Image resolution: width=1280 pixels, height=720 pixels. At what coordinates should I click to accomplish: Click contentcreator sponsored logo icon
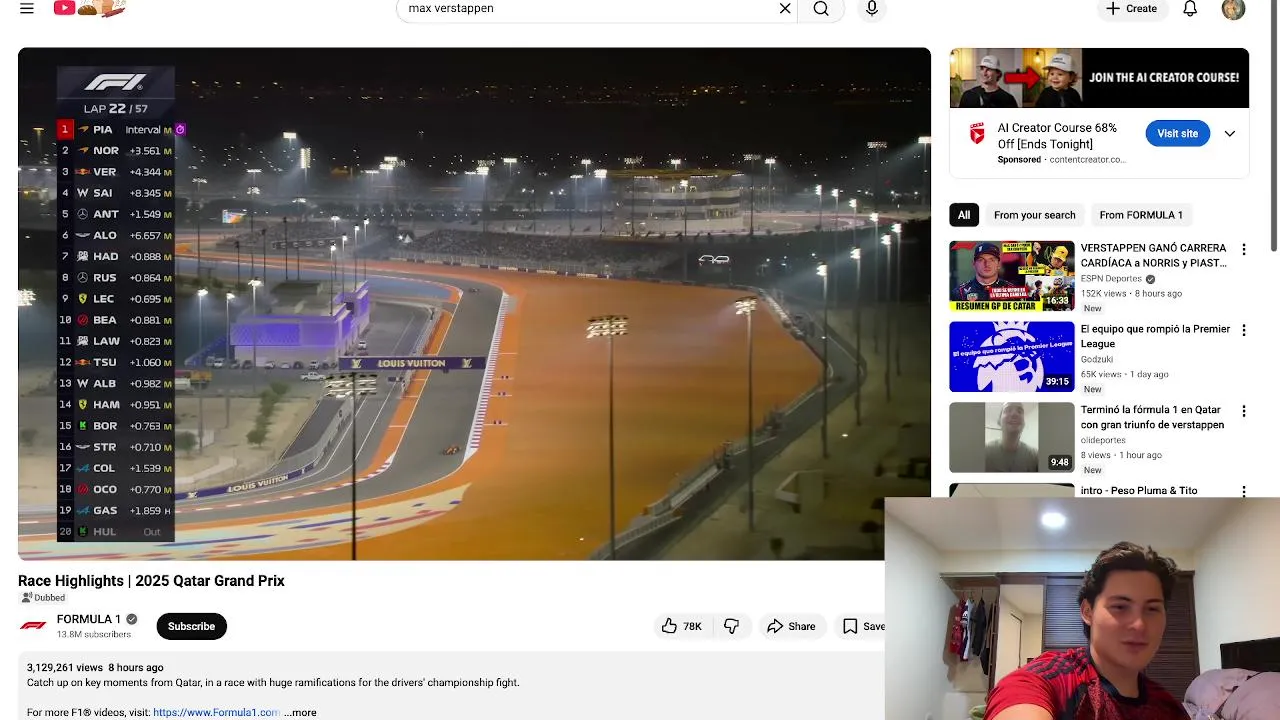(x=977, y=133)
